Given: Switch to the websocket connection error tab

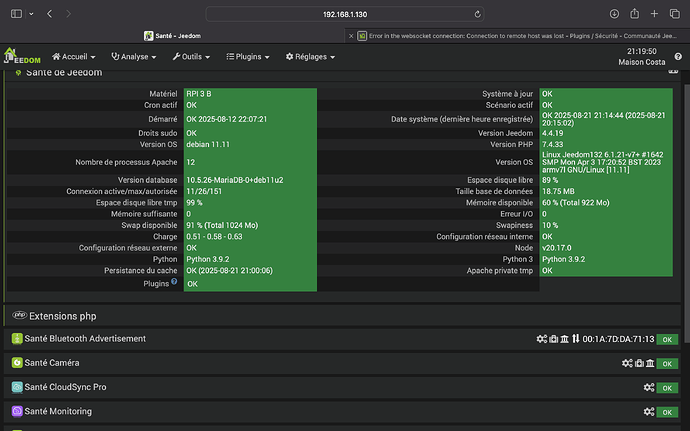Looking at the screenshot, I should click(516, 36).
